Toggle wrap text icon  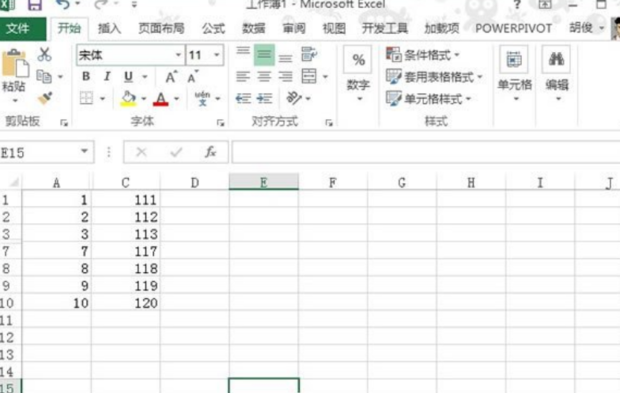tap(309, 54)
